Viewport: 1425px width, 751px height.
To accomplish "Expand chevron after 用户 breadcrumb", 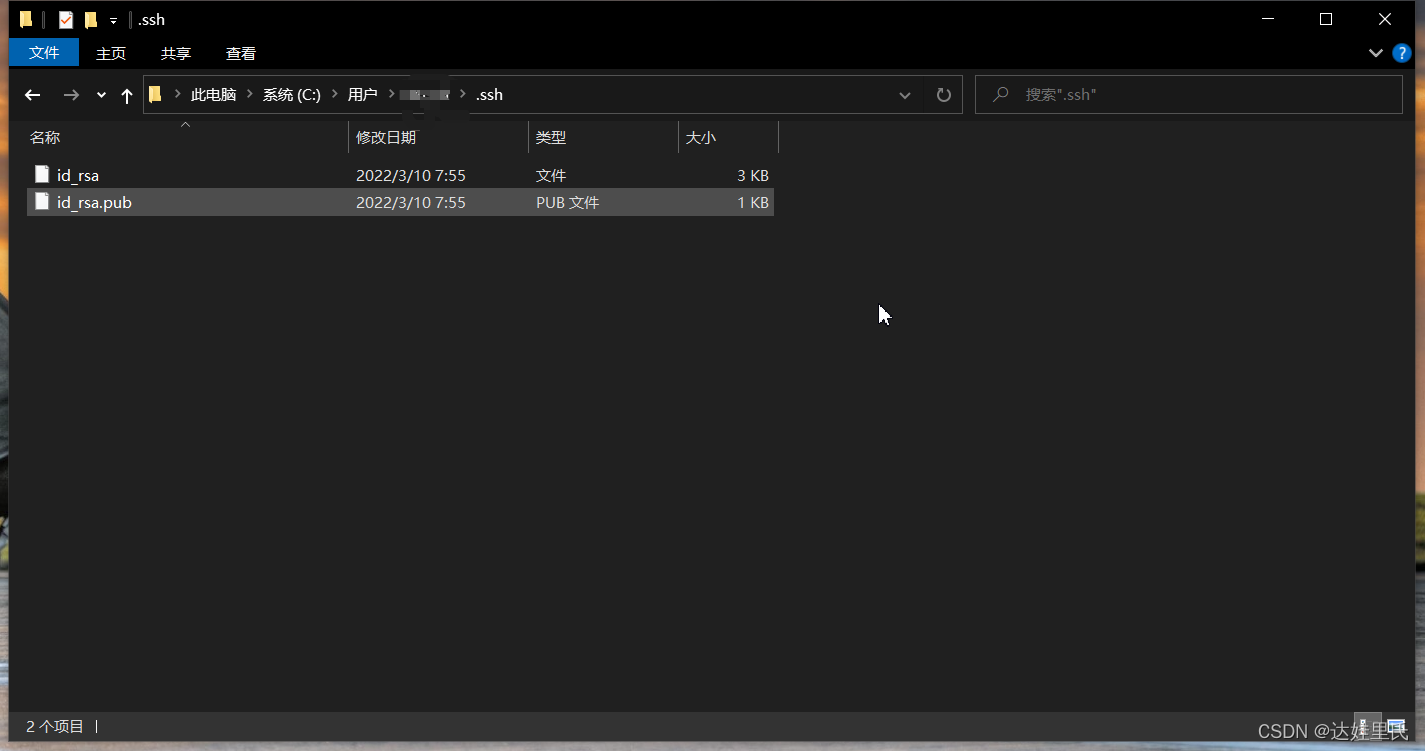I will (x=390, y=94).
